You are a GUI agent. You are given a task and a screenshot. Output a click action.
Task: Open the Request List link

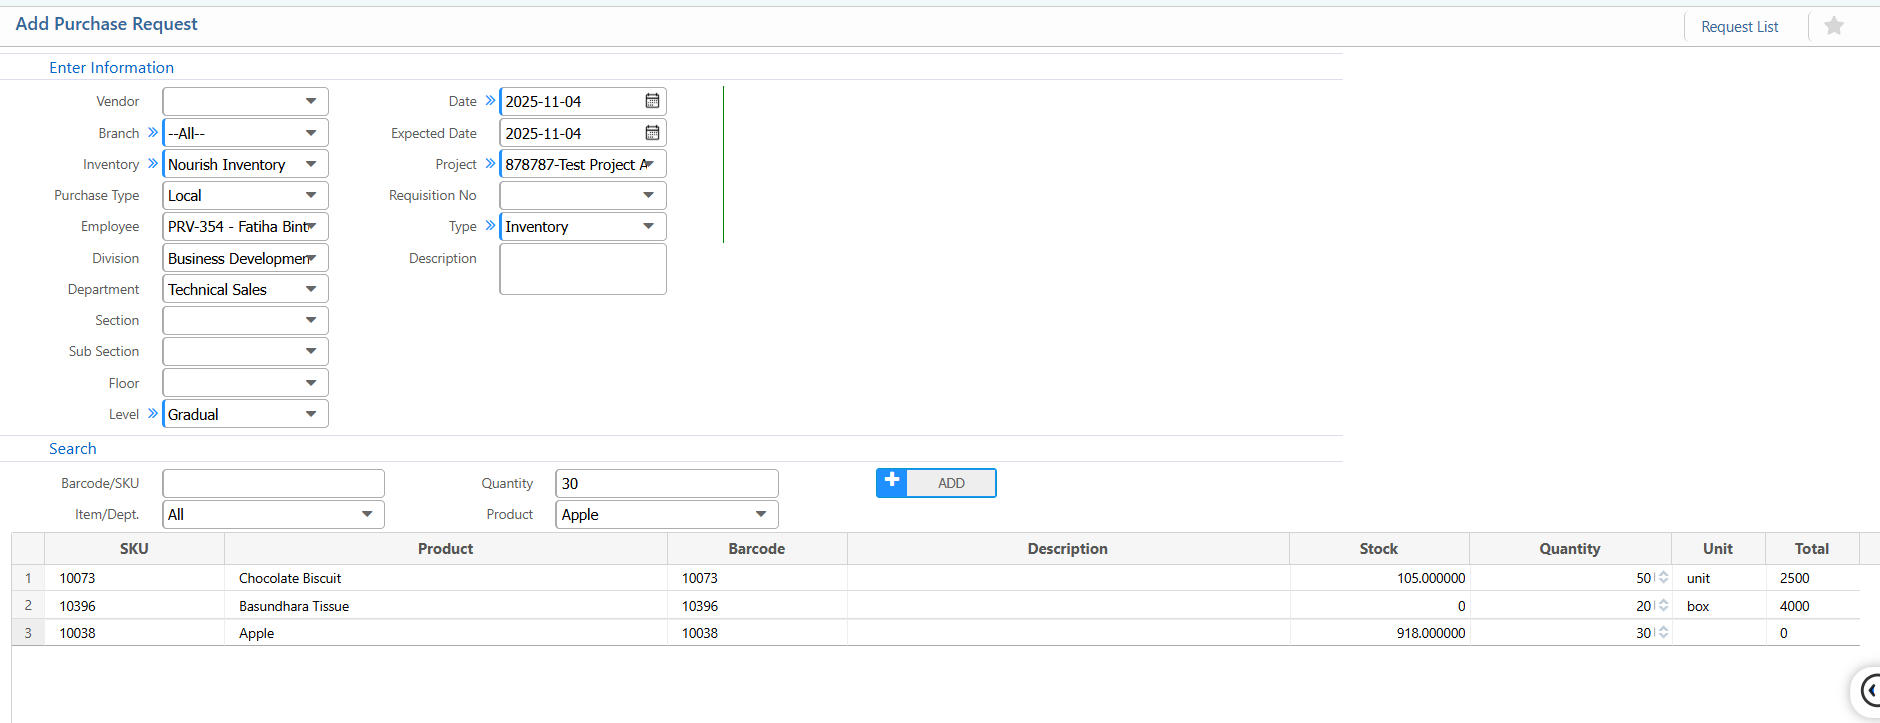1739,27
